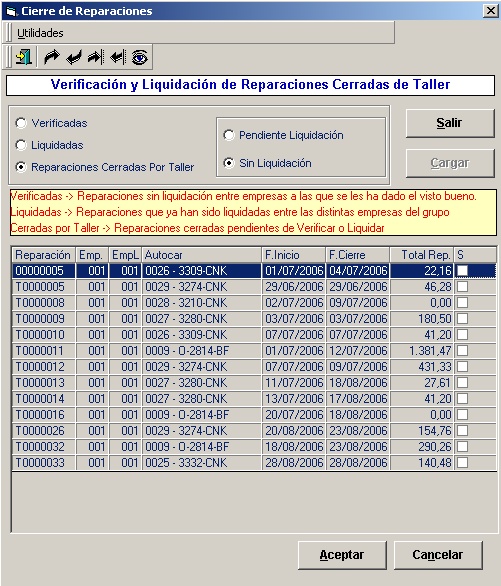Check the box for repair T0000033
This screenshot has width=501, height=586.
463,463
